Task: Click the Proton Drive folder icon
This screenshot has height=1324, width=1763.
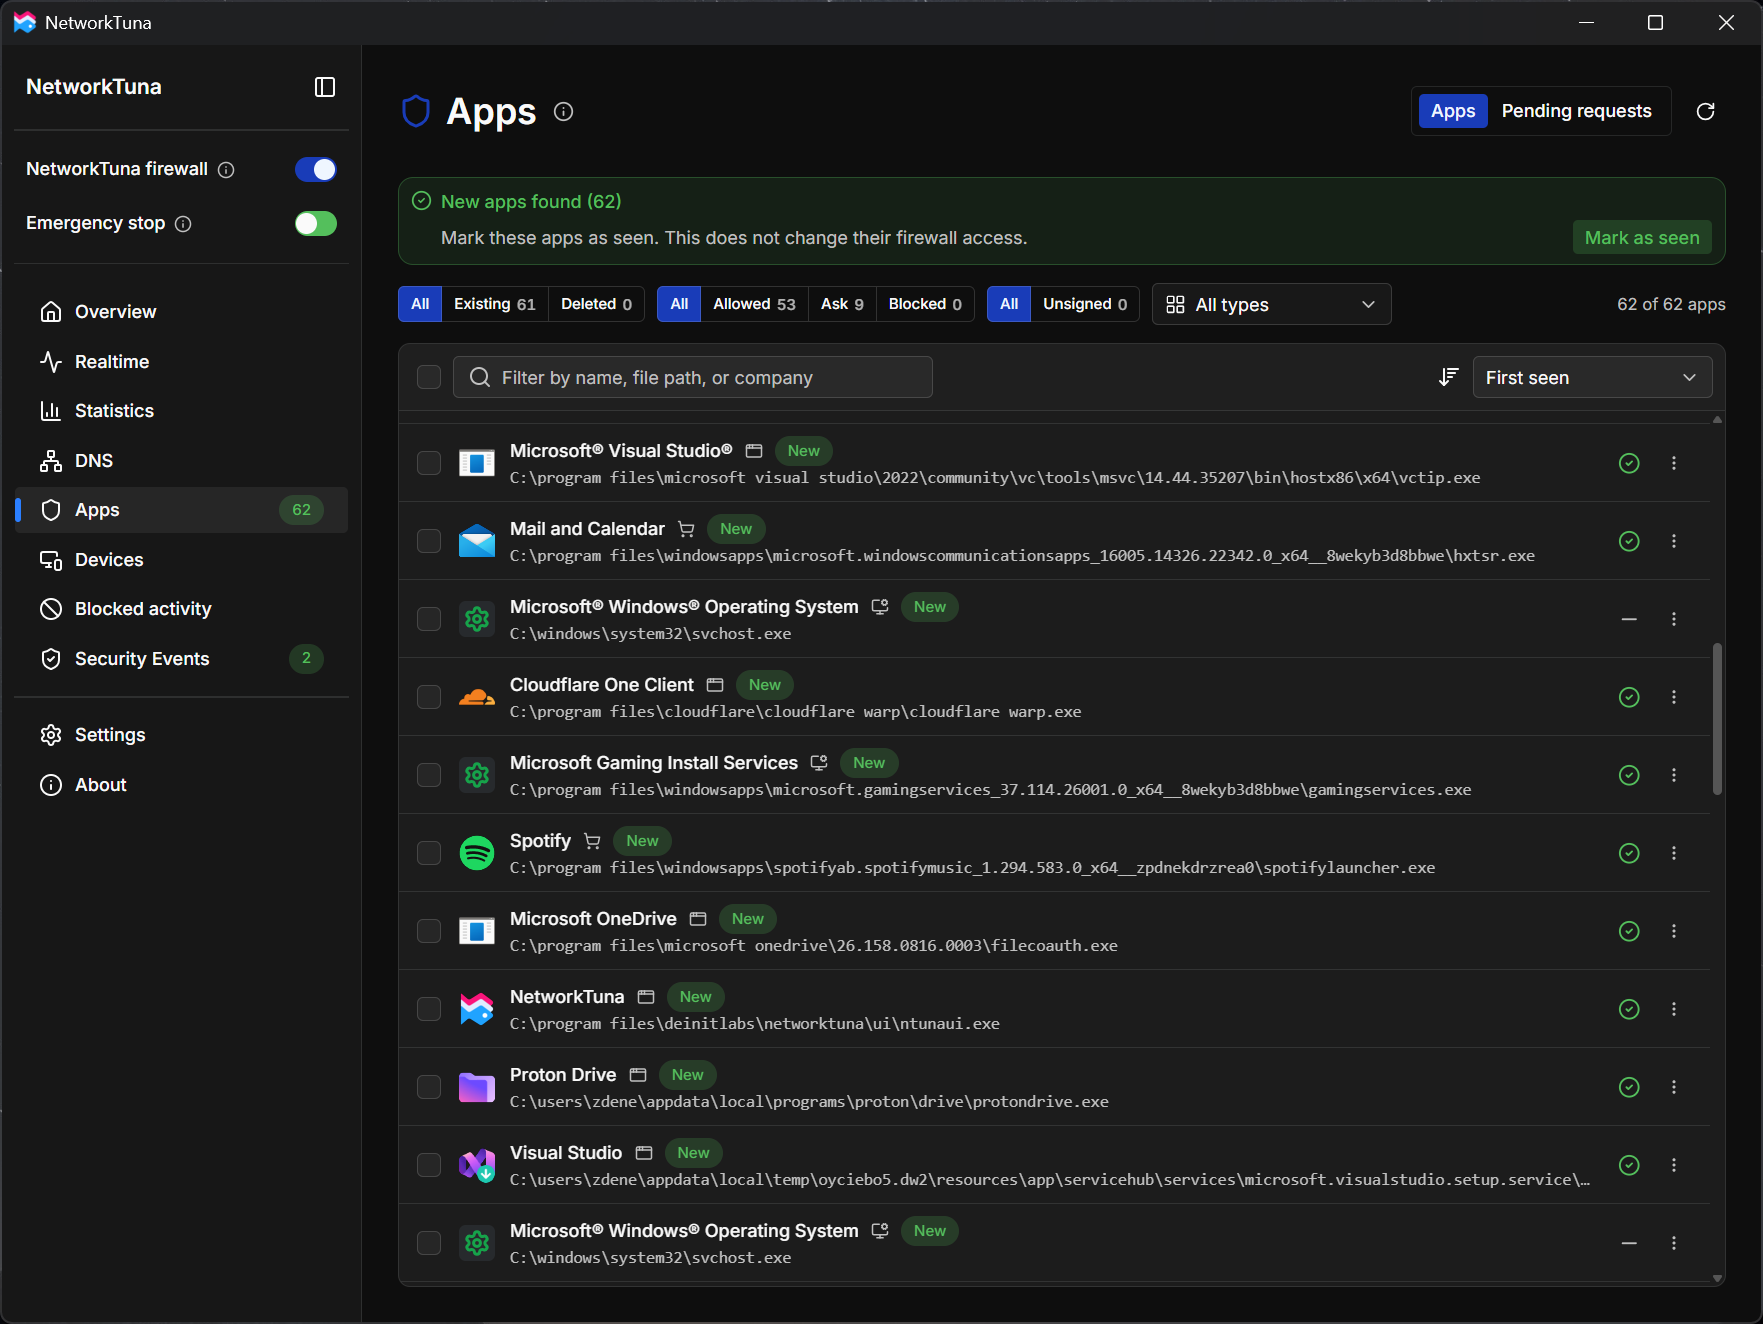Action: (477, 1087)
